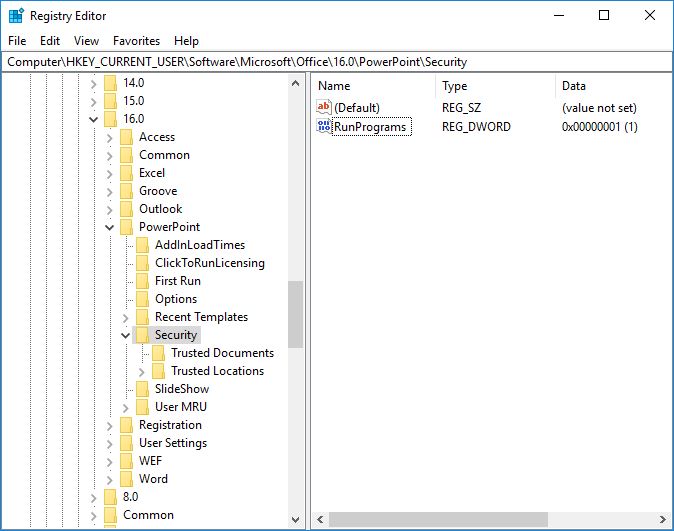
Task: Collapse the 16.0 key
Action: [93, 119]
